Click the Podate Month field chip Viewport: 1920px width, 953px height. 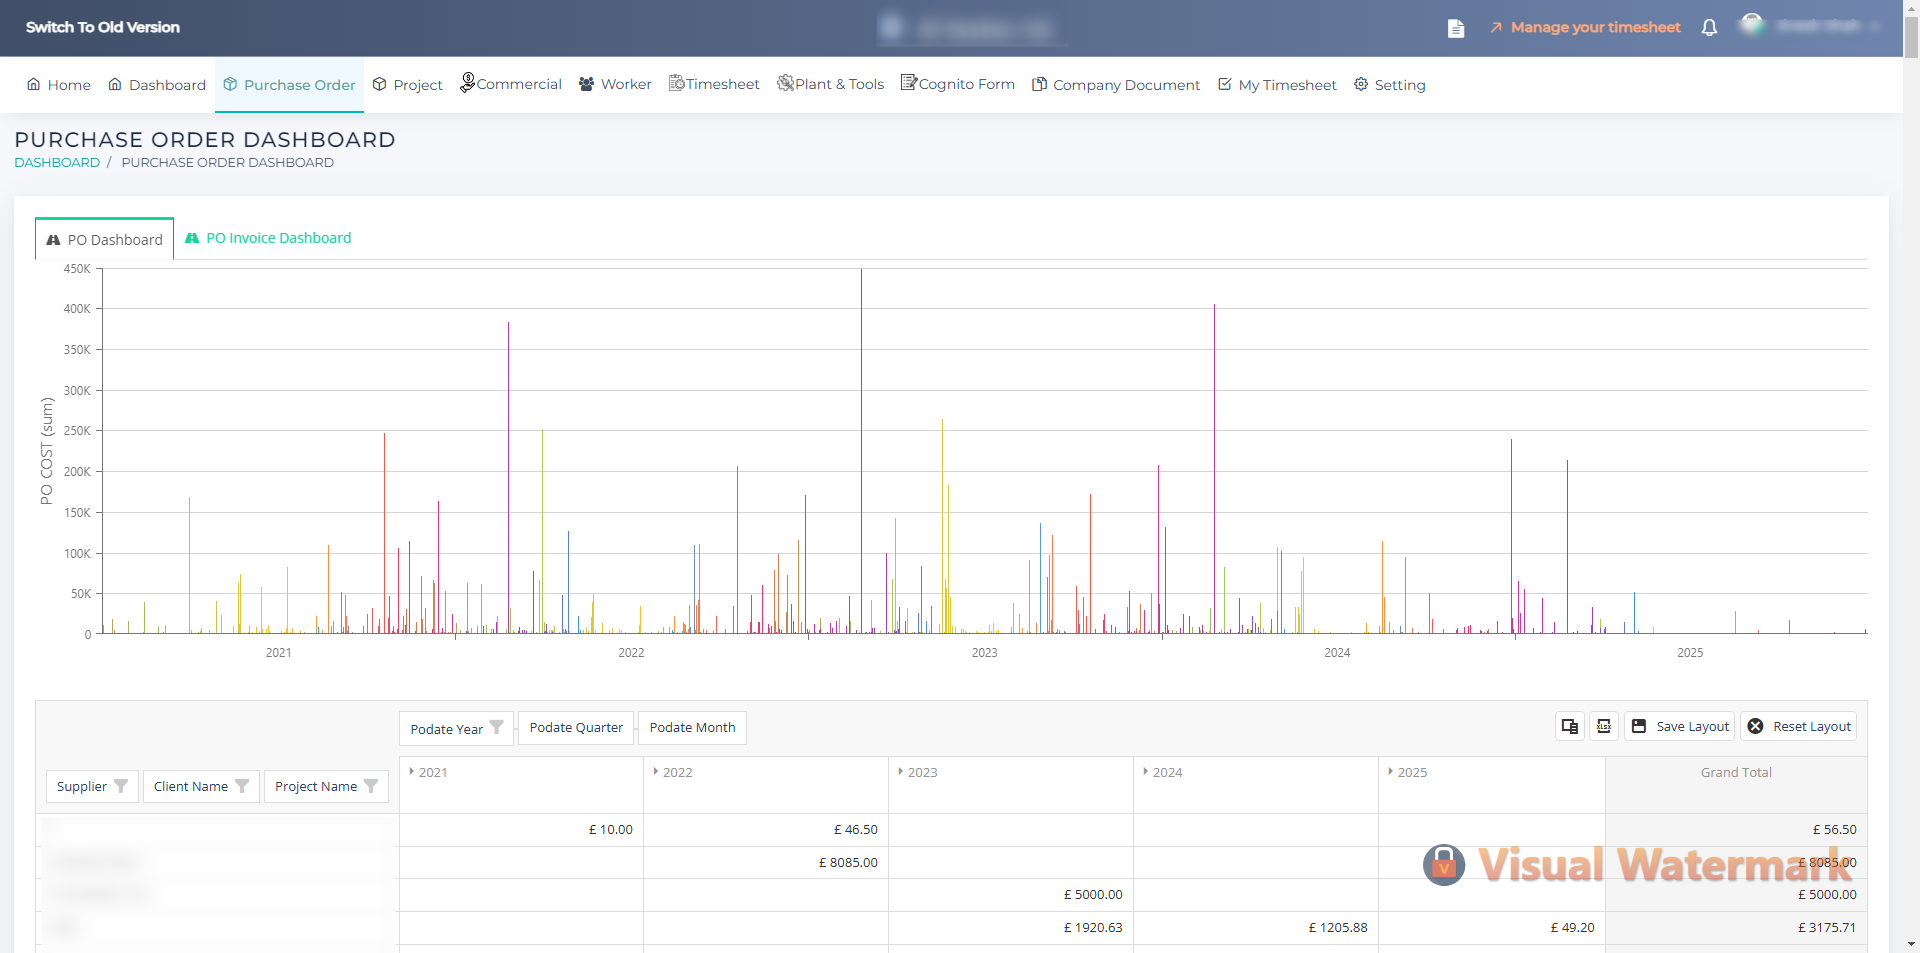coord(692,728)
